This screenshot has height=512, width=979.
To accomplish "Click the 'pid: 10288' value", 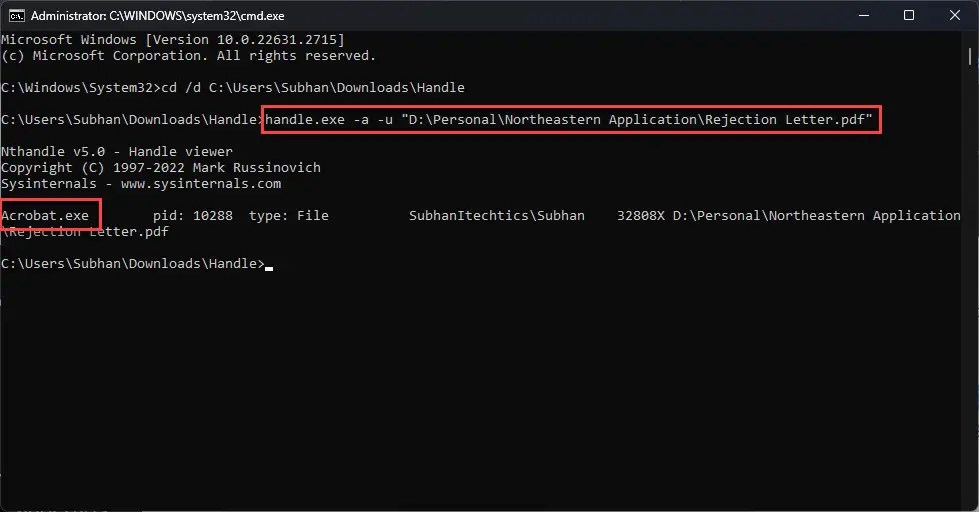I will pyautogui.click(x=193, y=215).
